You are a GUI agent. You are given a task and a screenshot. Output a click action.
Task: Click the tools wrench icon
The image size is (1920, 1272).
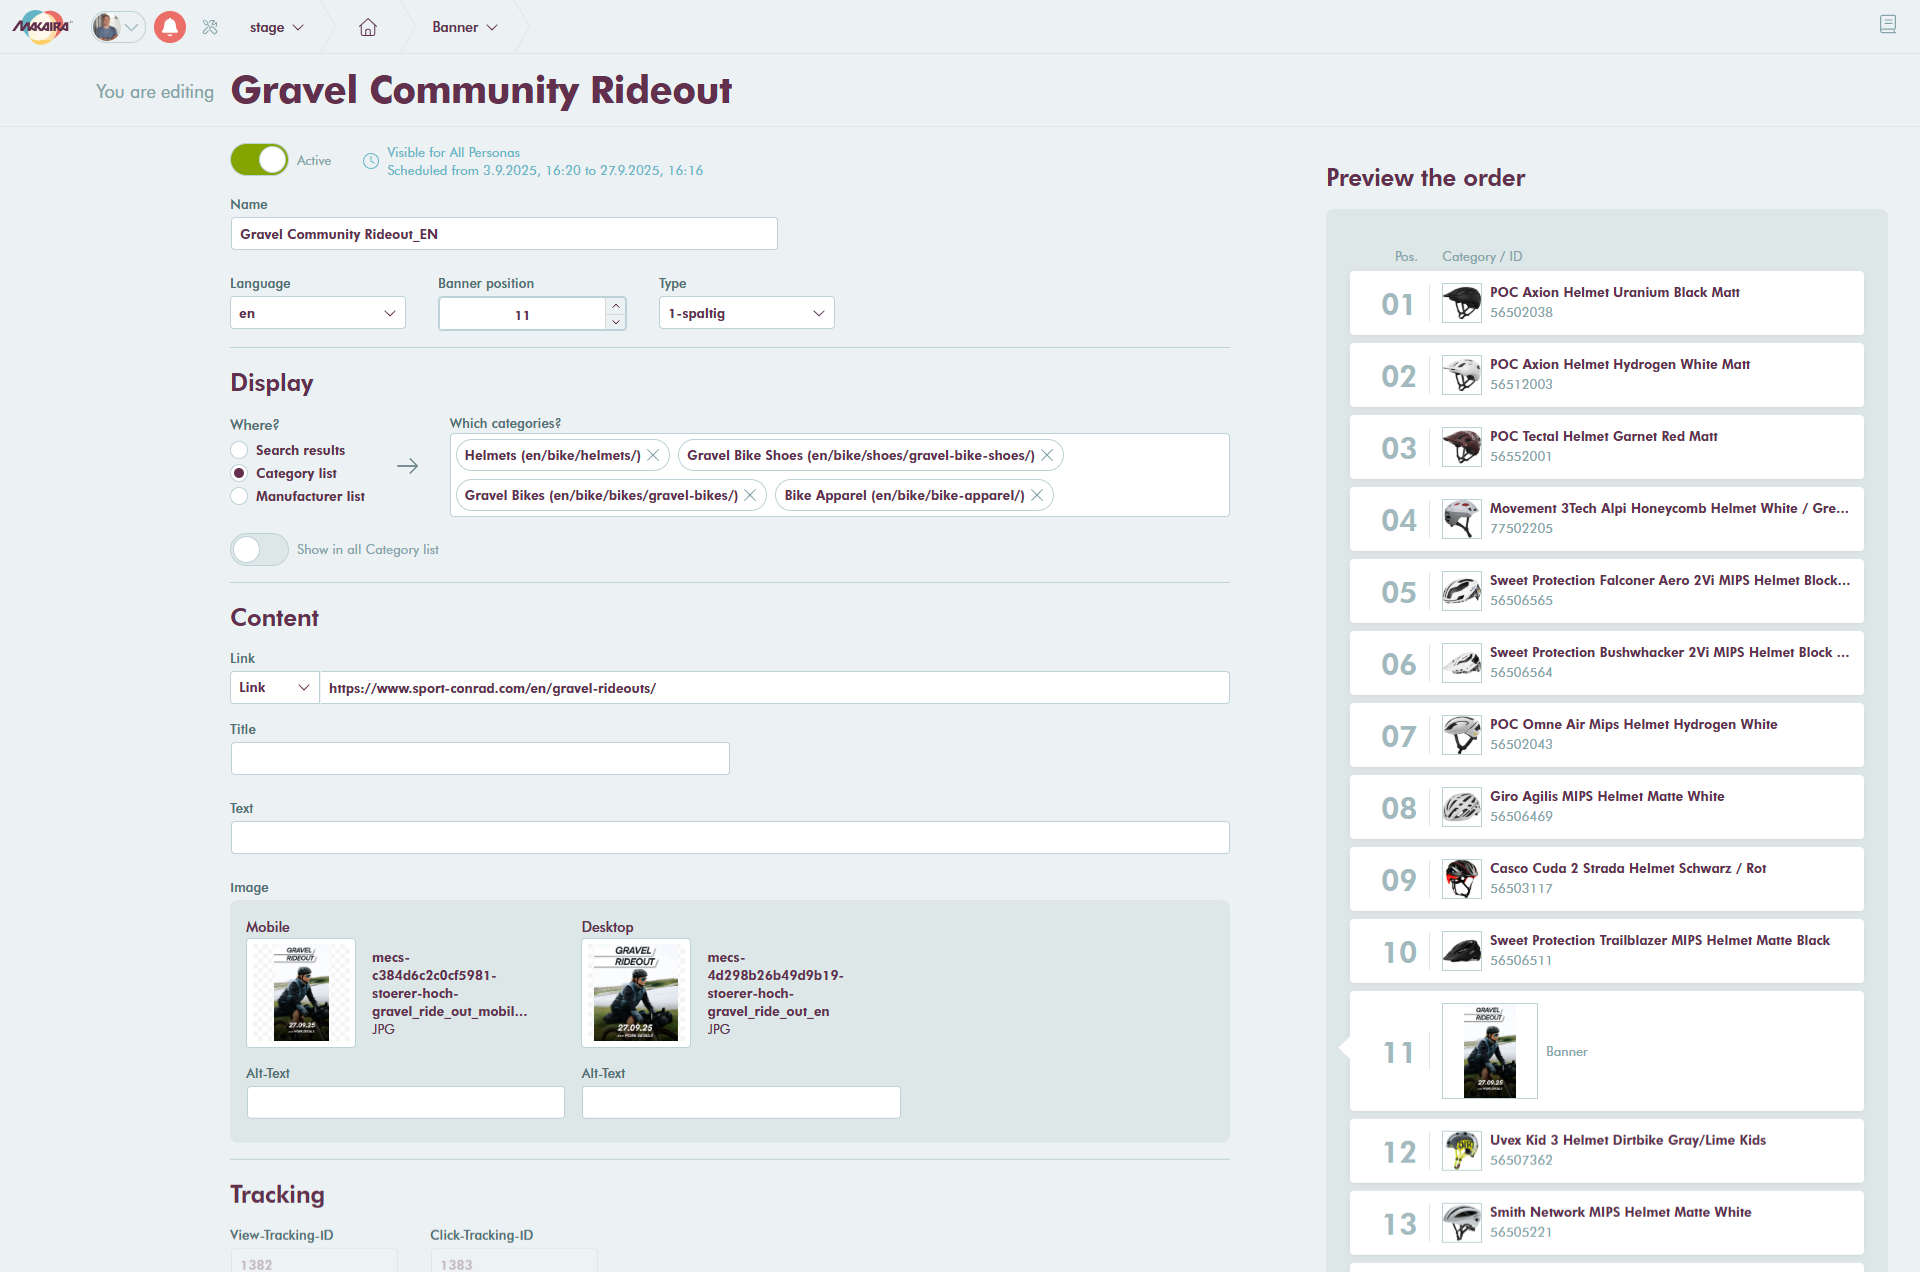[210, 27]
